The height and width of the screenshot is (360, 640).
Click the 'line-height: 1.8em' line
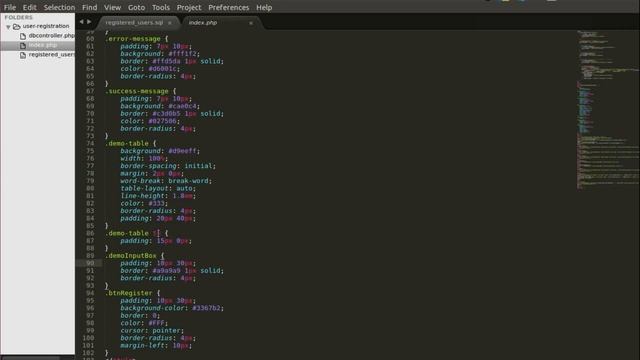tap(158, 196)
